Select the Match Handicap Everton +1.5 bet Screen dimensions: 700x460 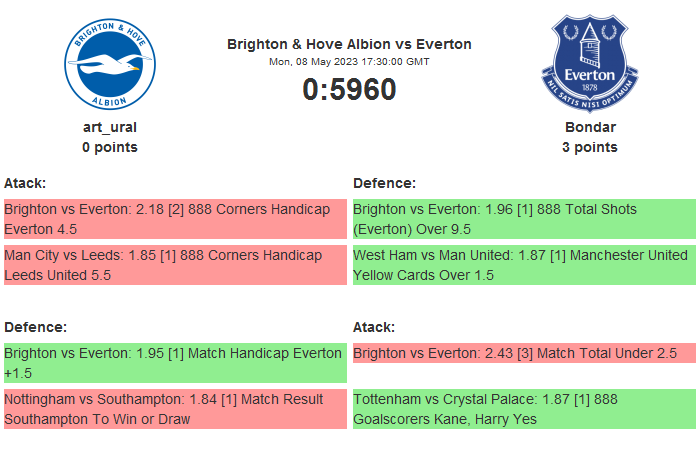pos(175,363)
